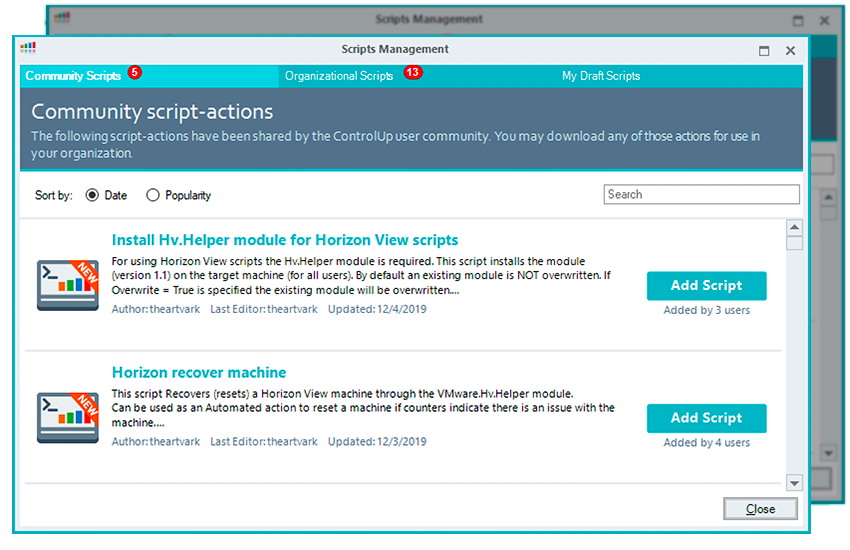
Task: Click 'Added by 4 users' text
Action: click(x=706, y=443)
